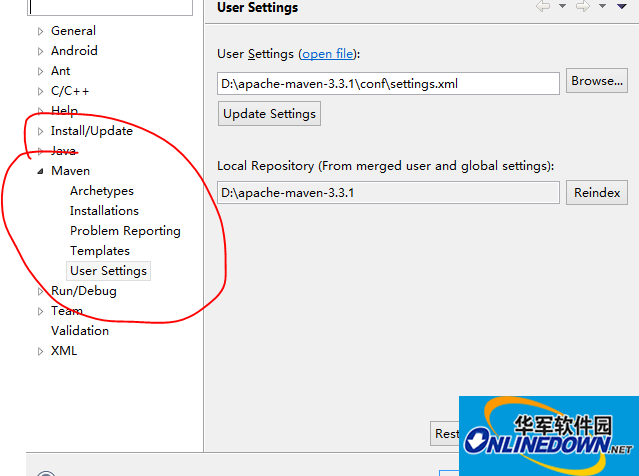Open Maven Archetypes page
This screenshot has height=476, width=639.
pyautogui.click(x=102, y=191)
